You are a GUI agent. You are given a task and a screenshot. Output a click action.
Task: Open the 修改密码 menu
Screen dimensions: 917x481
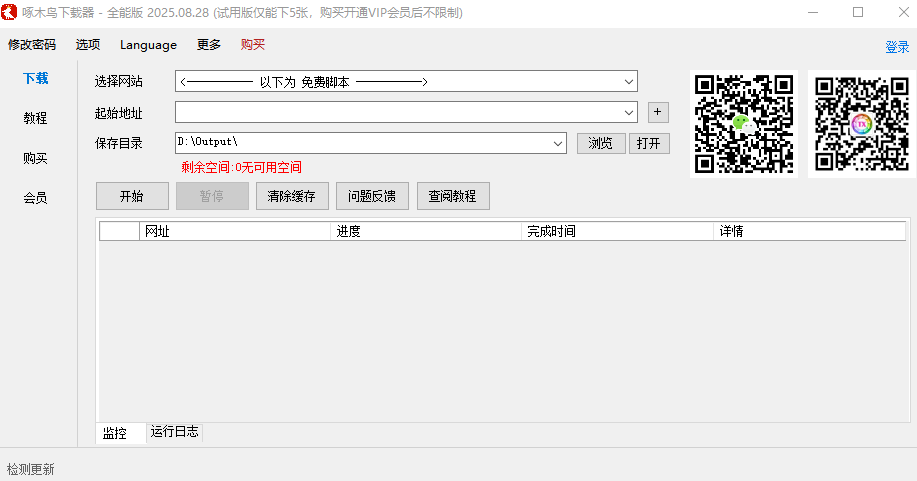tap(32, 45)
